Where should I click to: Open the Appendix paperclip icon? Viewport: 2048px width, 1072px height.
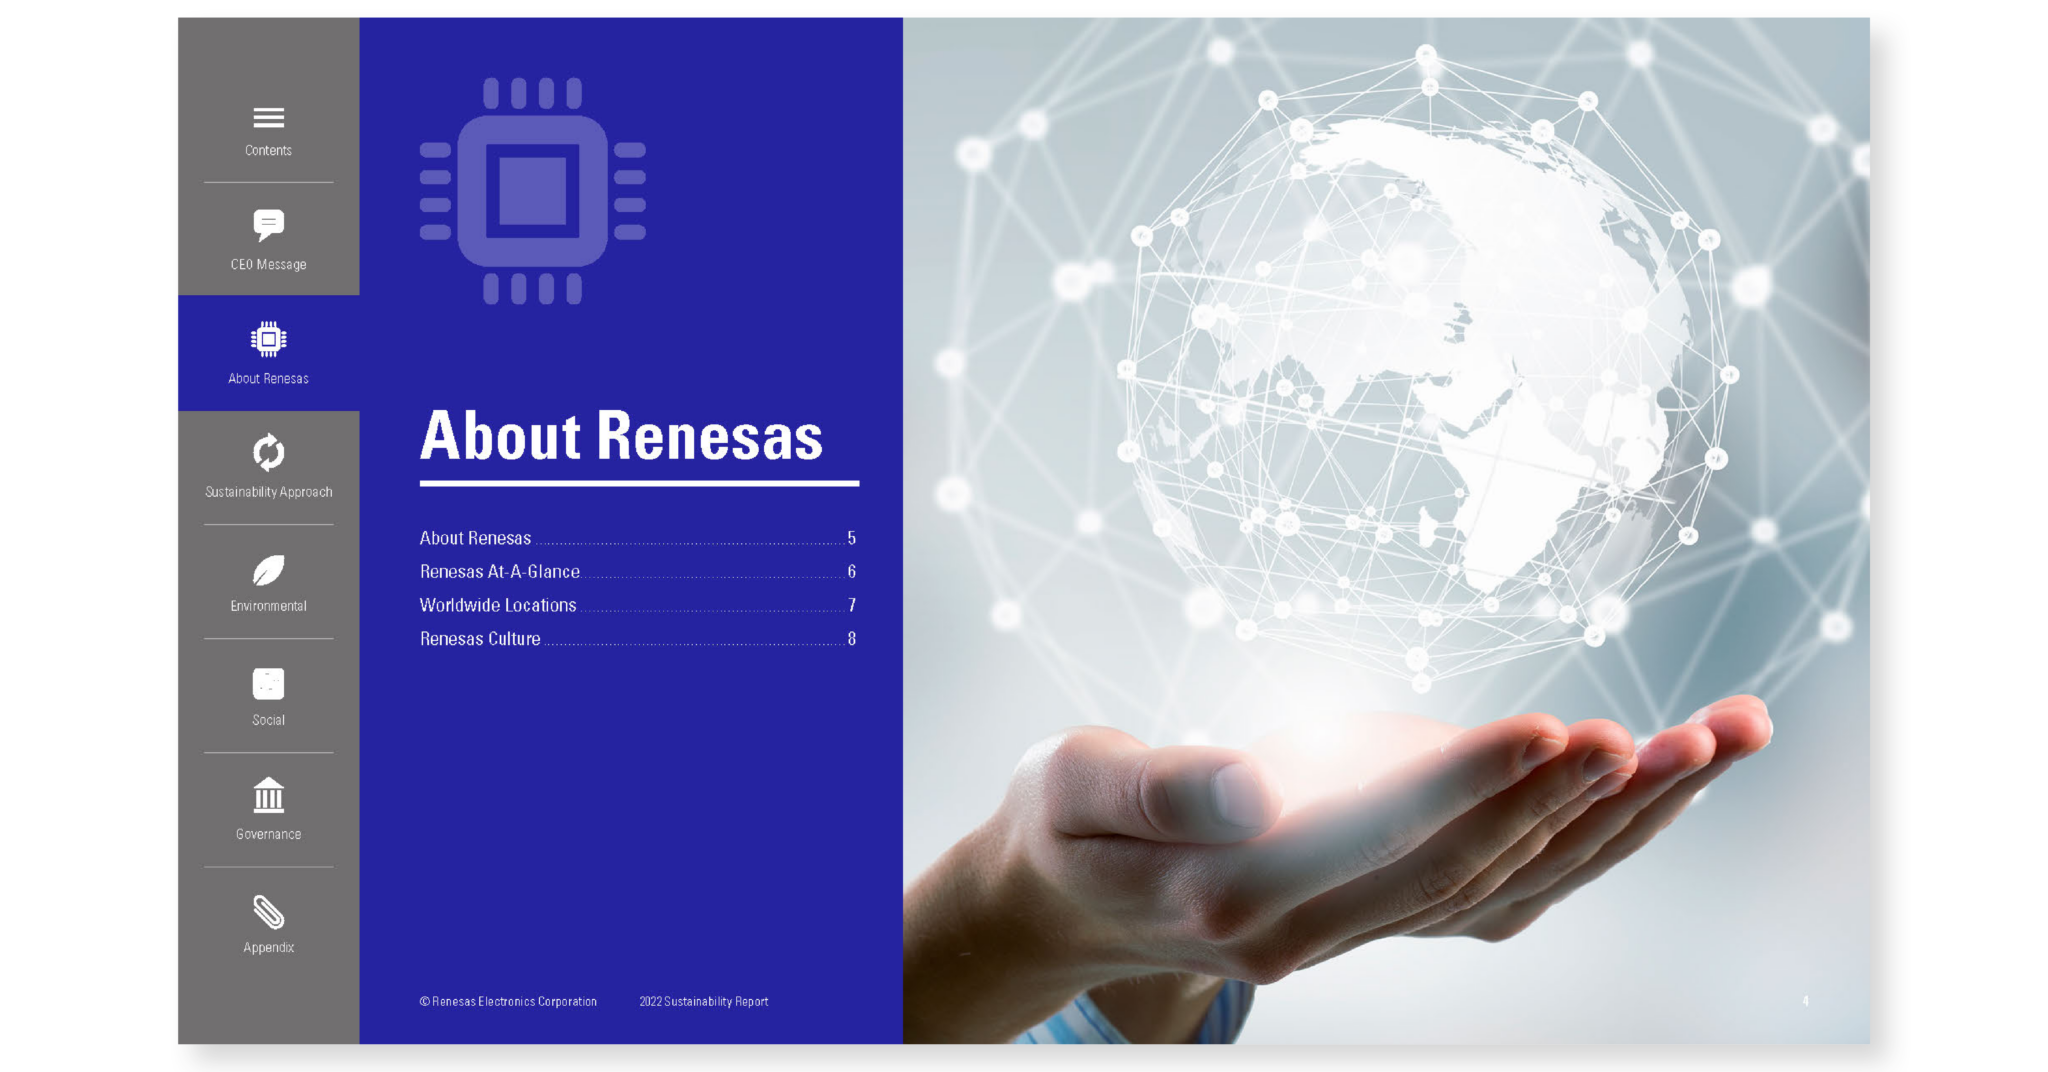268,912
